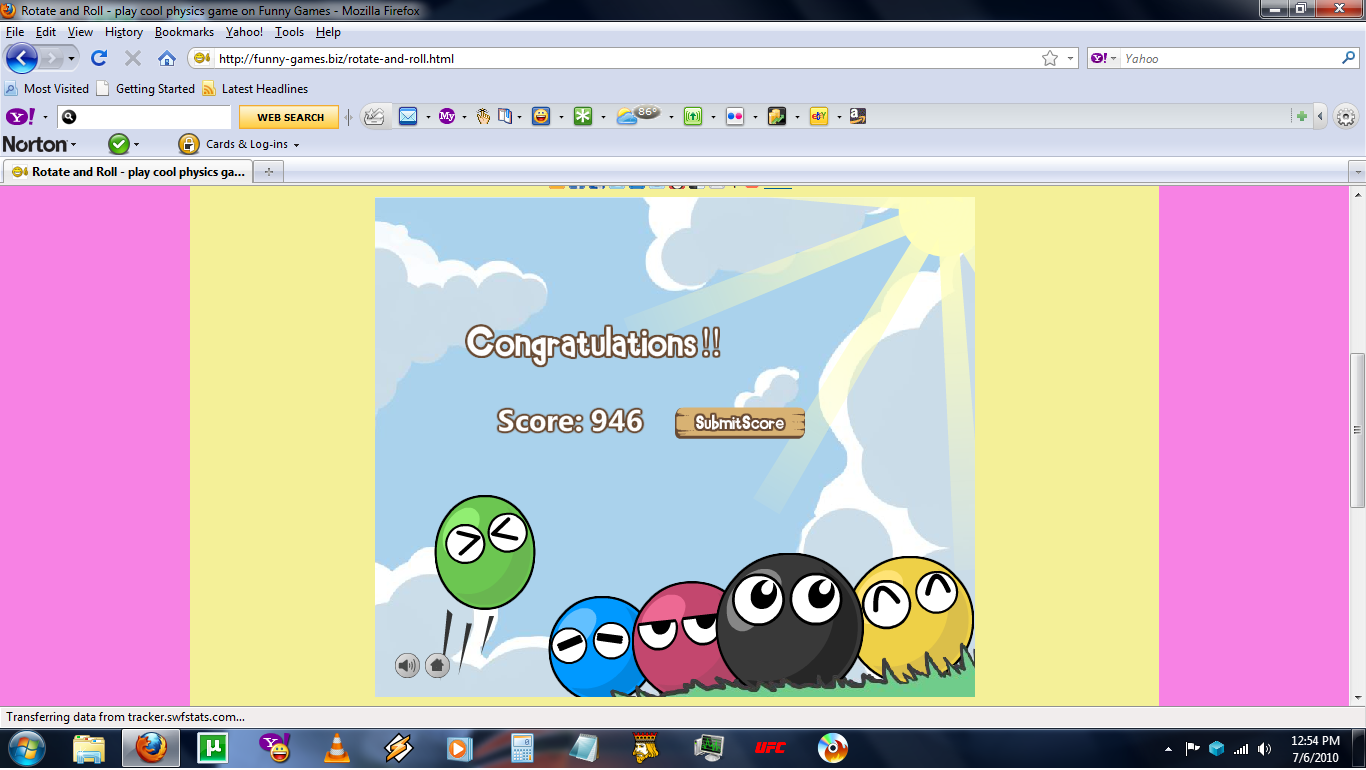Open the list all tabs dropdown
Viewport: 1366px width, 770px height.
[x=1357, y=172]
